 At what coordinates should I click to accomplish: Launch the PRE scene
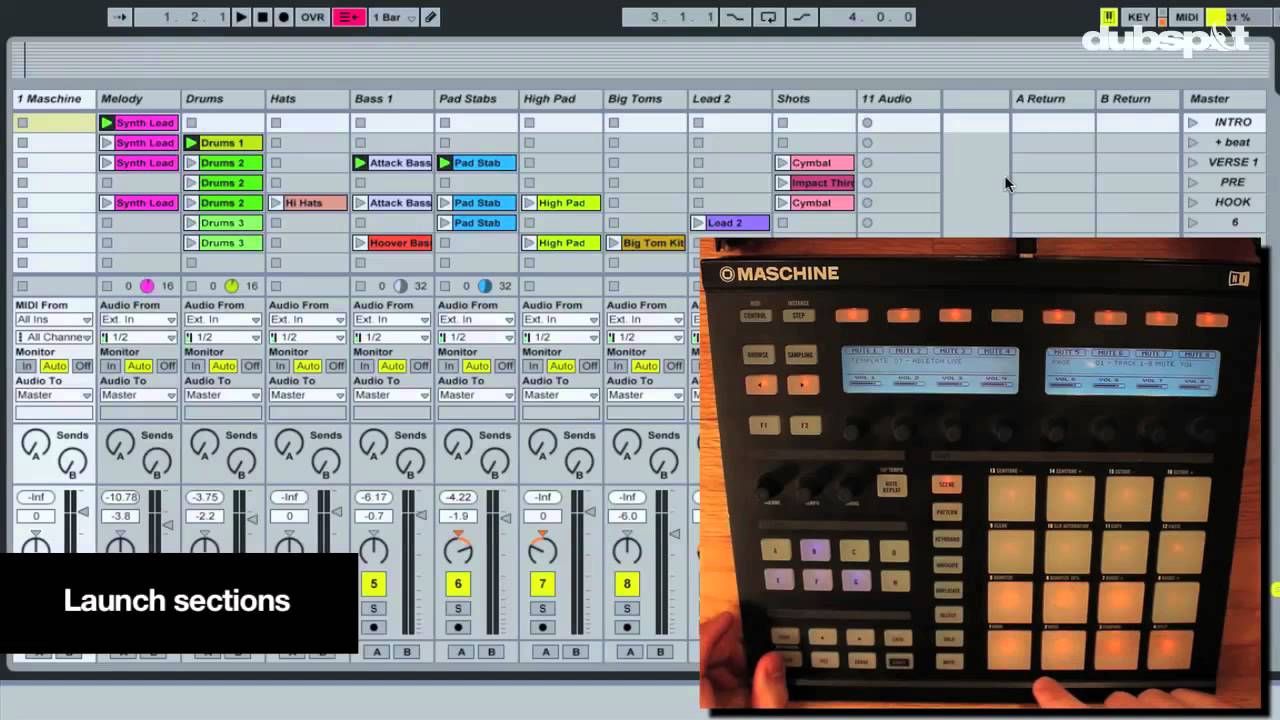coord(1192,183)
